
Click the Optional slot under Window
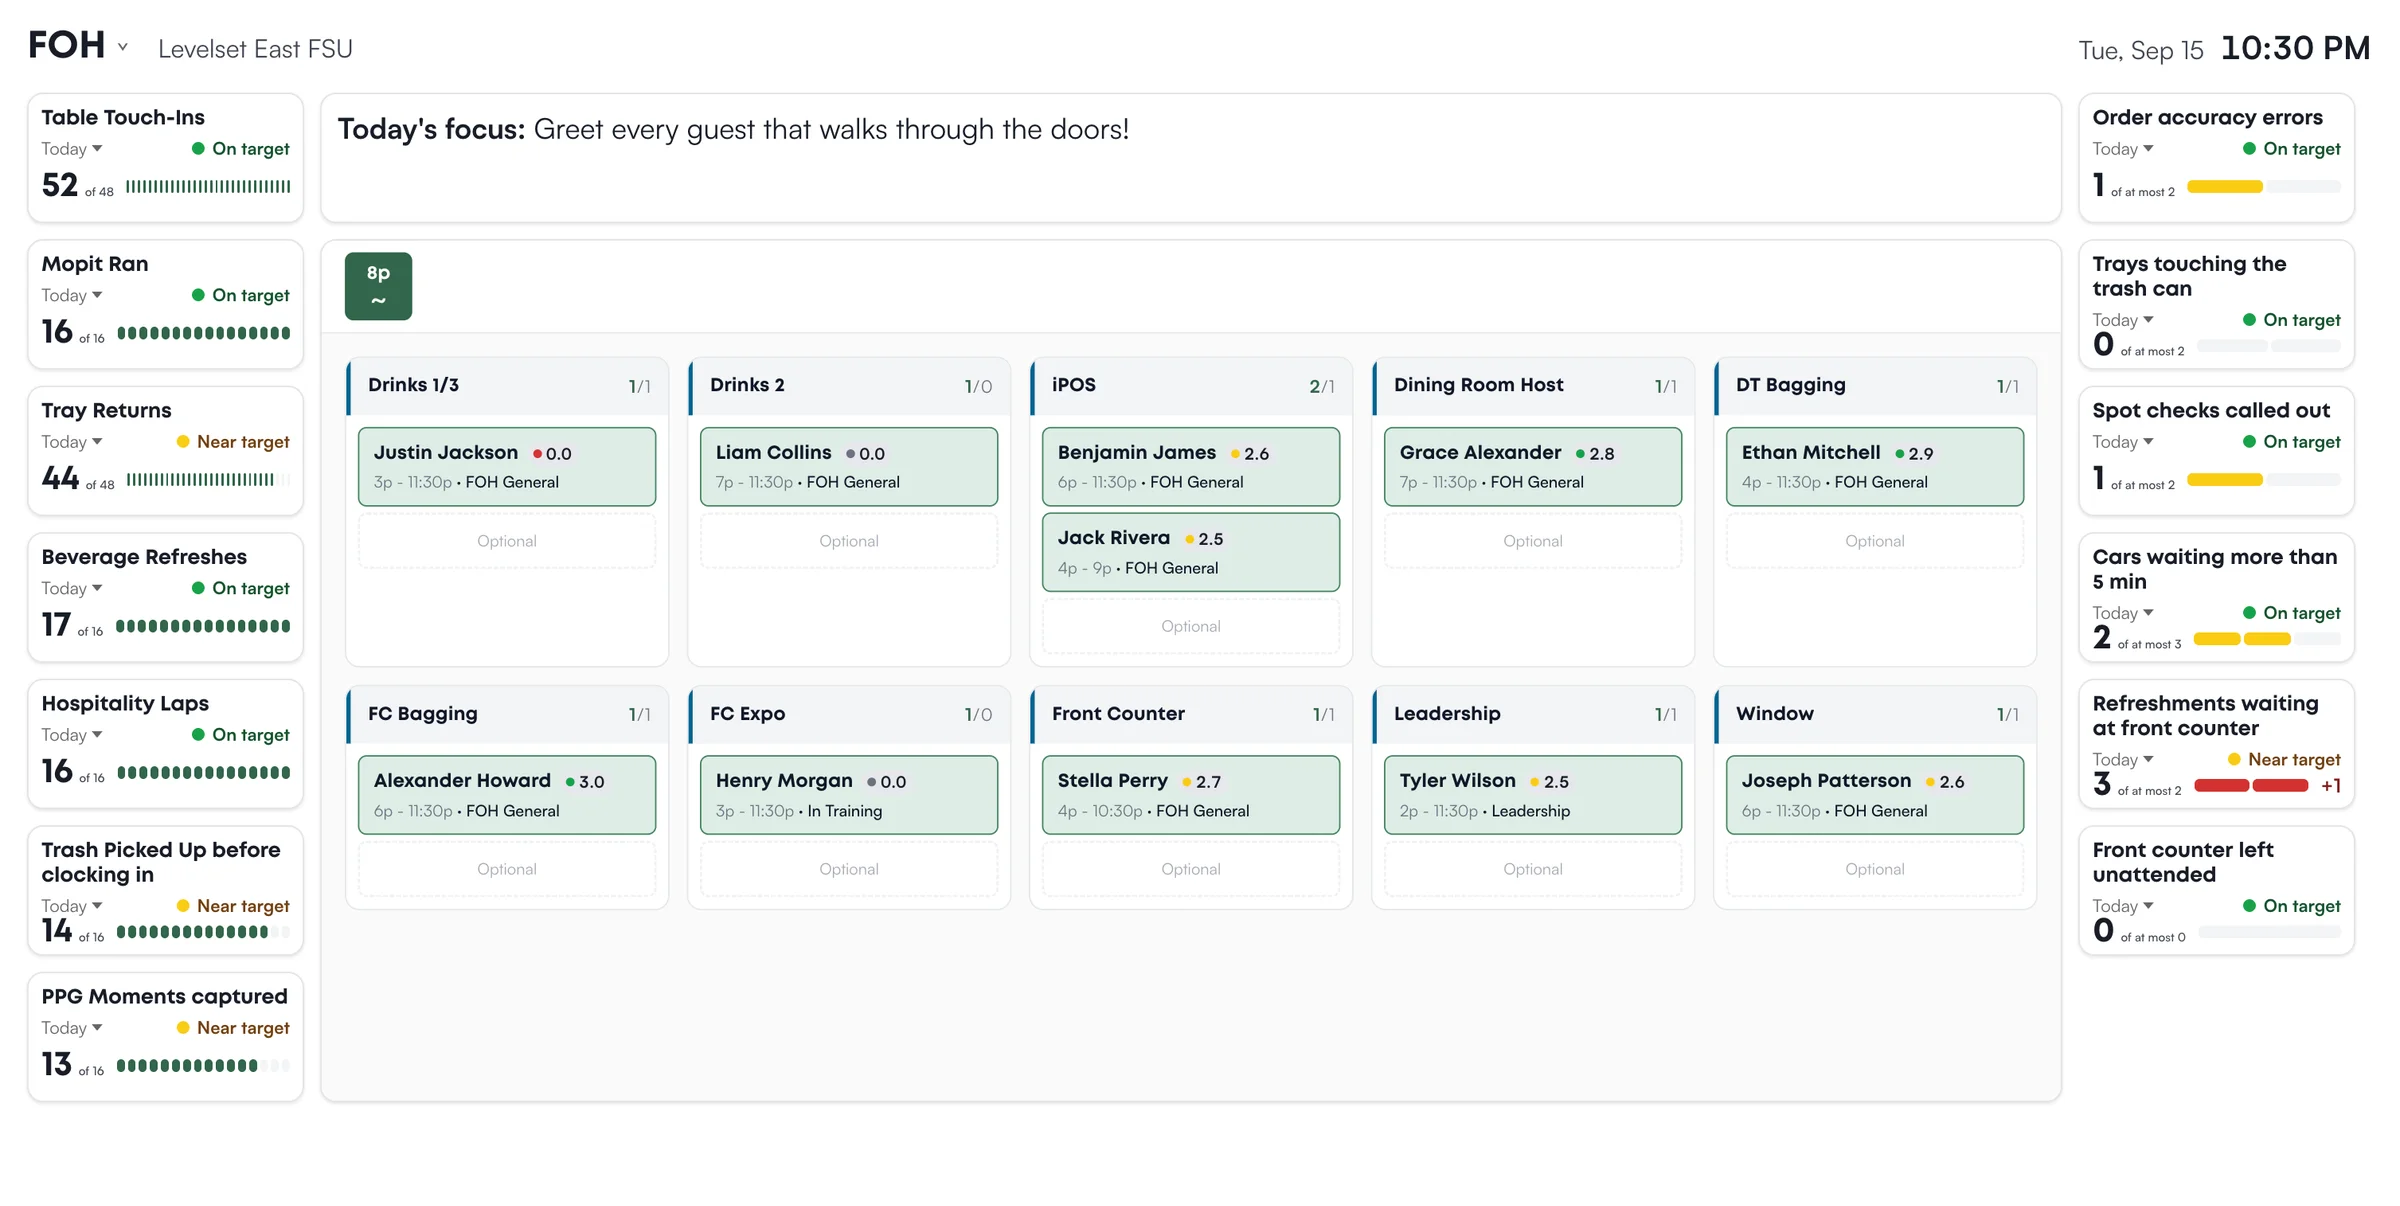pos(1875,869)
